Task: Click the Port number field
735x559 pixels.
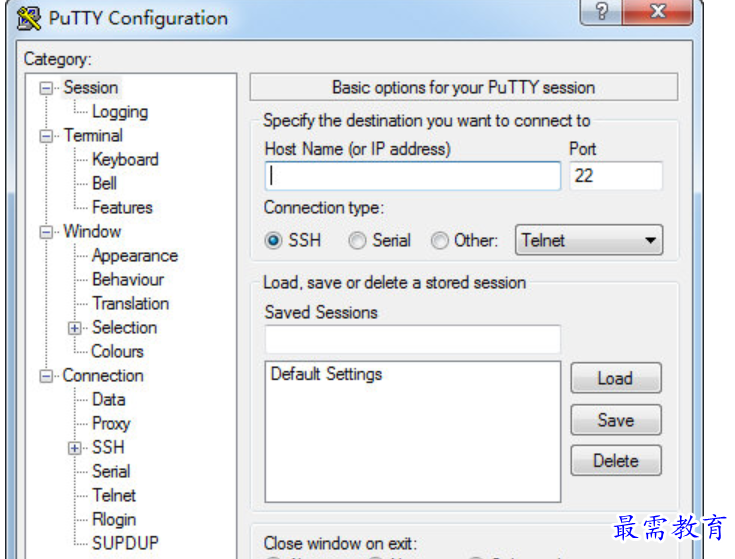Action: click(614, 176)
